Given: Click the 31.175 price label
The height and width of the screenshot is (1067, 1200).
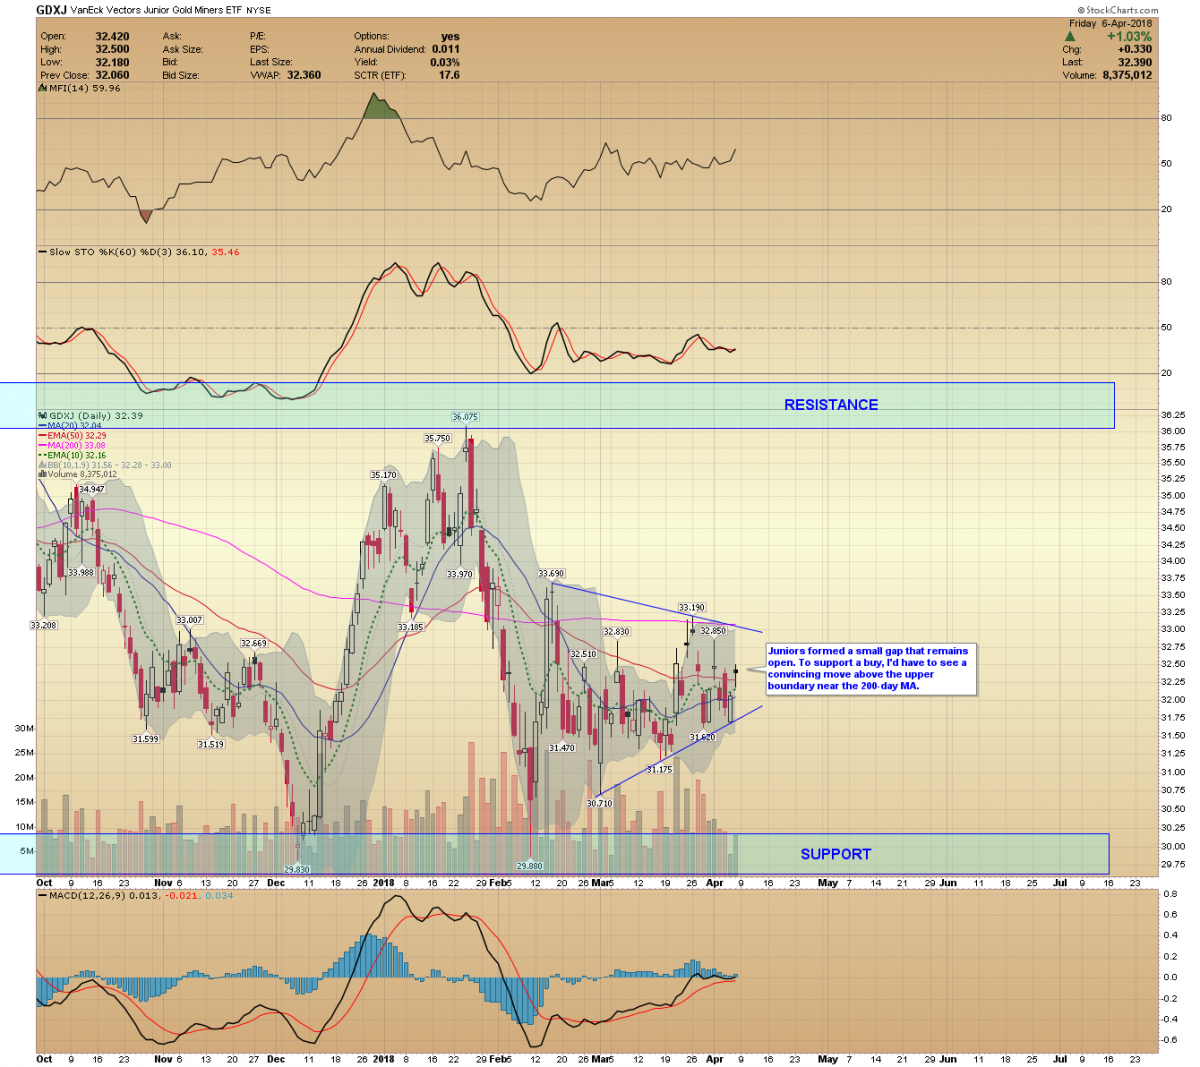Looking at the screenshot, I should point(659,769).
